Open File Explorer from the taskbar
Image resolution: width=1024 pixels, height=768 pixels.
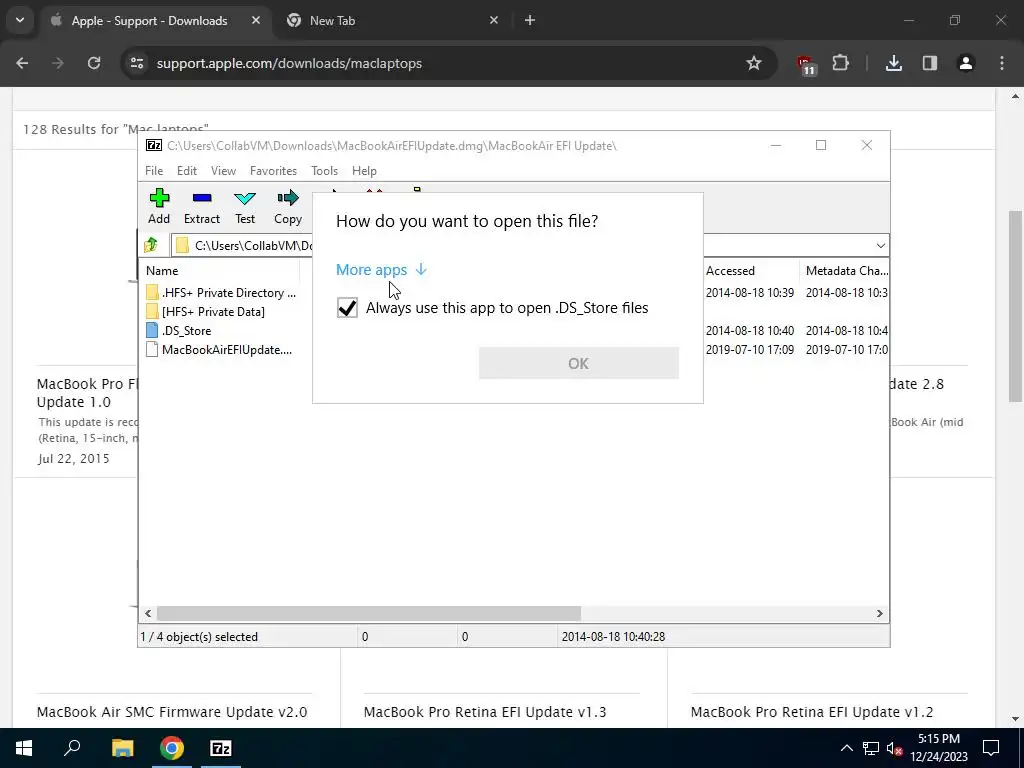pos(122,748)
